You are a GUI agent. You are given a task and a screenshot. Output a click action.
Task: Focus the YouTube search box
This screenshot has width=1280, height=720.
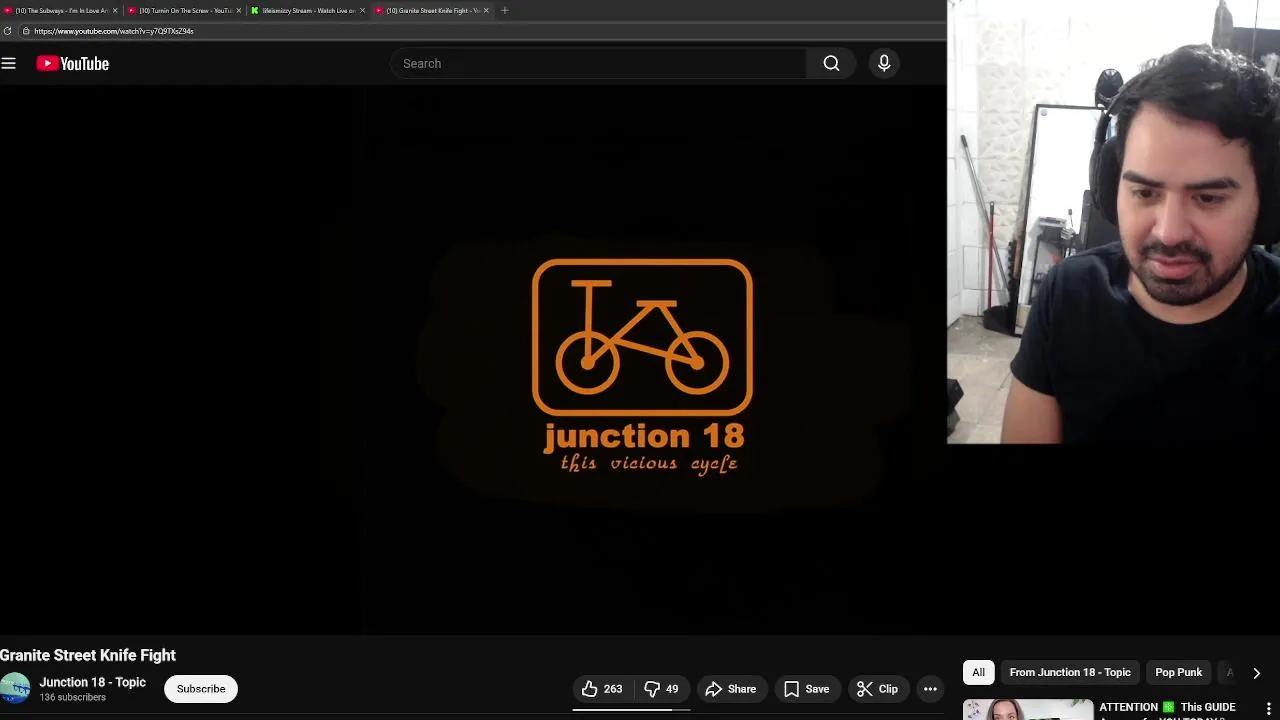598,63
